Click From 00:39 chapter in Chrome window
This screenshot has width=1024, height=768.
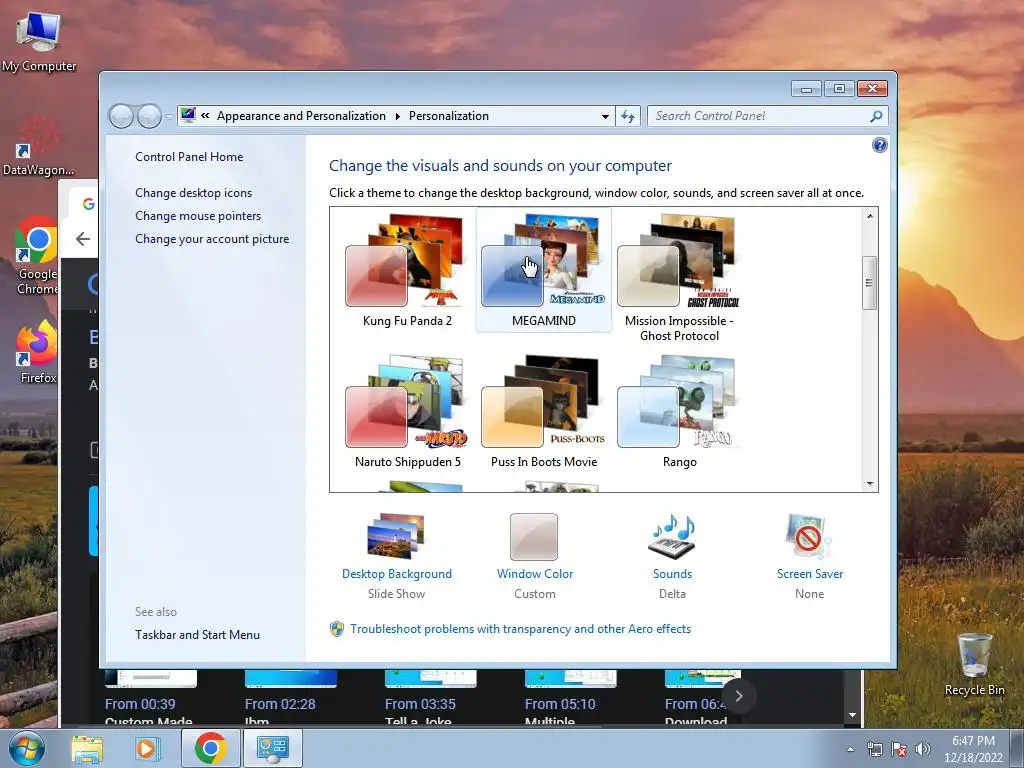(x=150, y=699)
